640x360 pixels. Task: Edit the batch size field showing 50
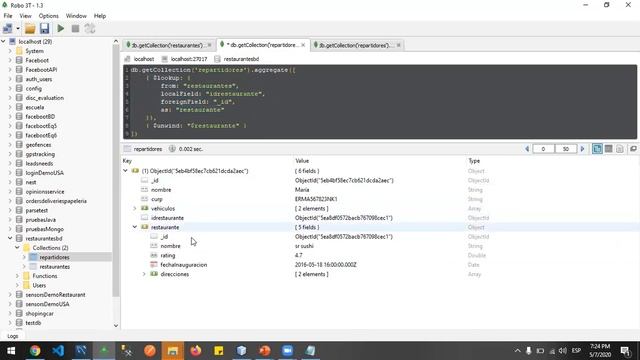(566, 149)
